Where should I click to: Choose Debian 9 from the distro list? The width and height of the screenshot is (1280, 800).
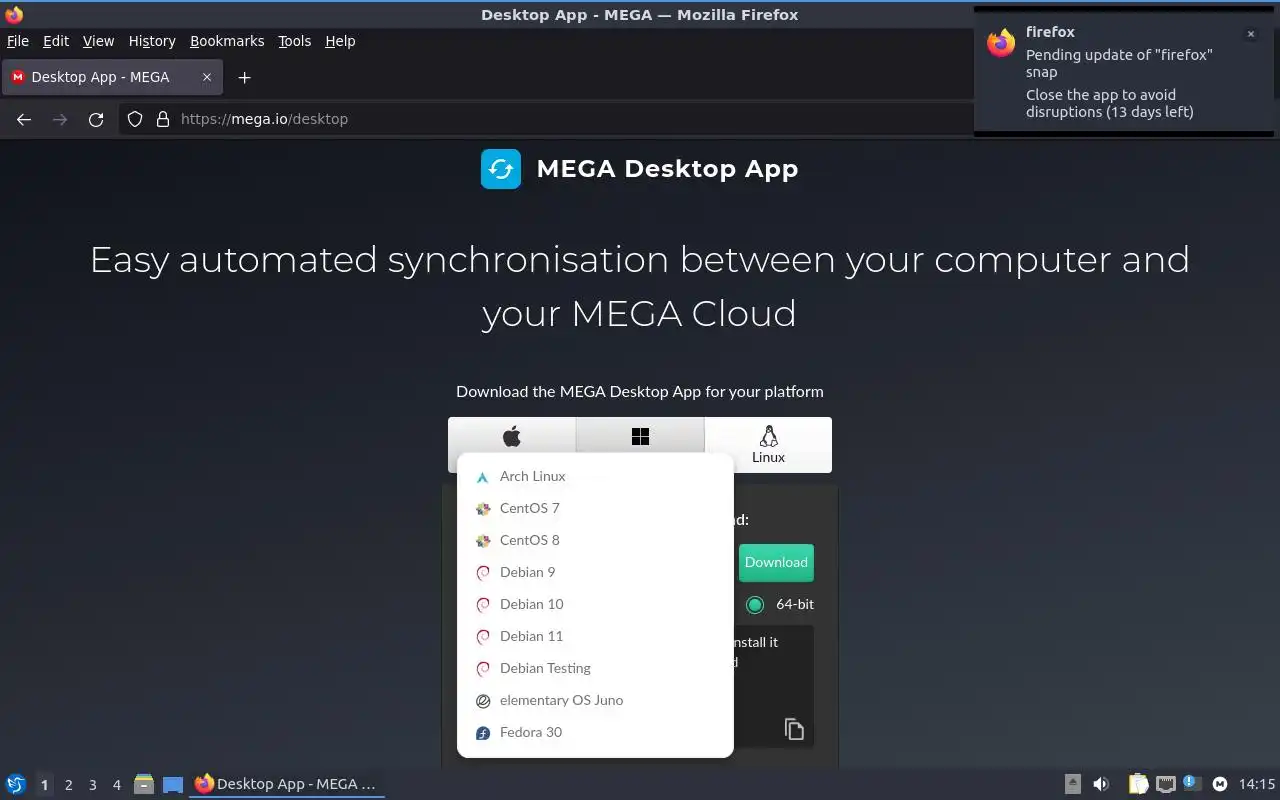point(595,572)
